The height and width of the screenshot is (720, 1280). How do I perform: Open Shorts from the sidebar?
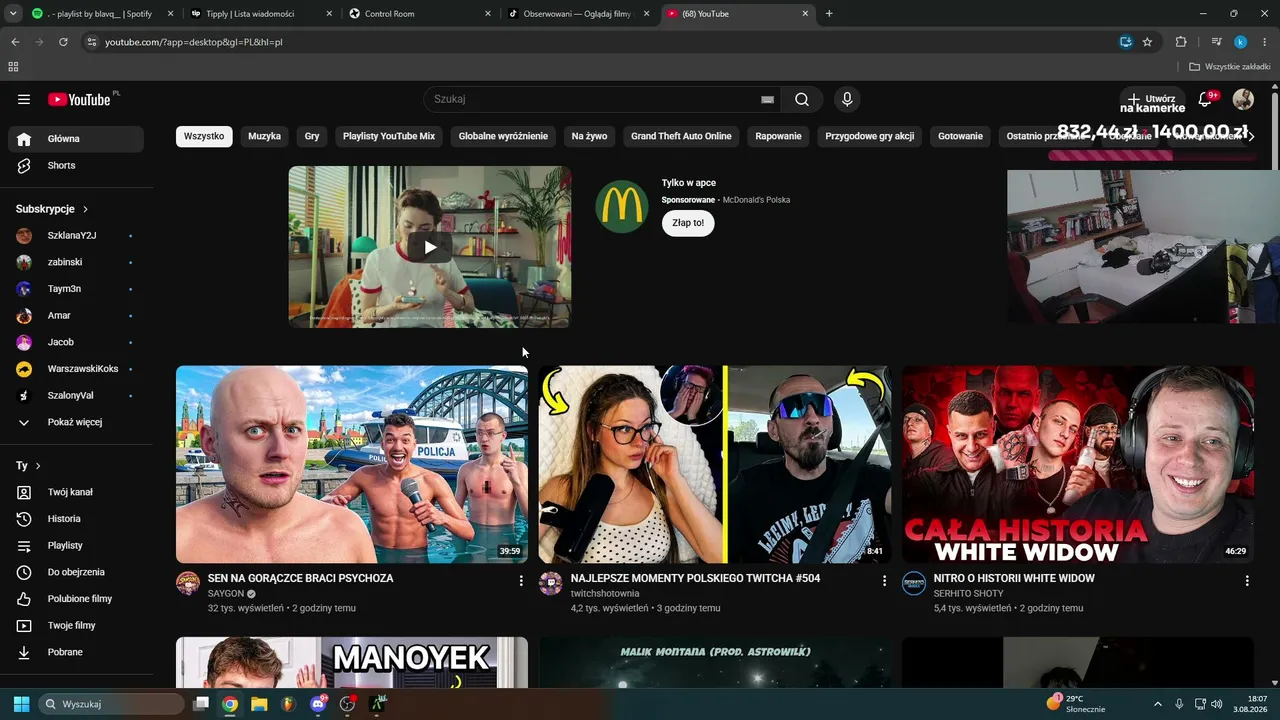[x=76, y=165]
